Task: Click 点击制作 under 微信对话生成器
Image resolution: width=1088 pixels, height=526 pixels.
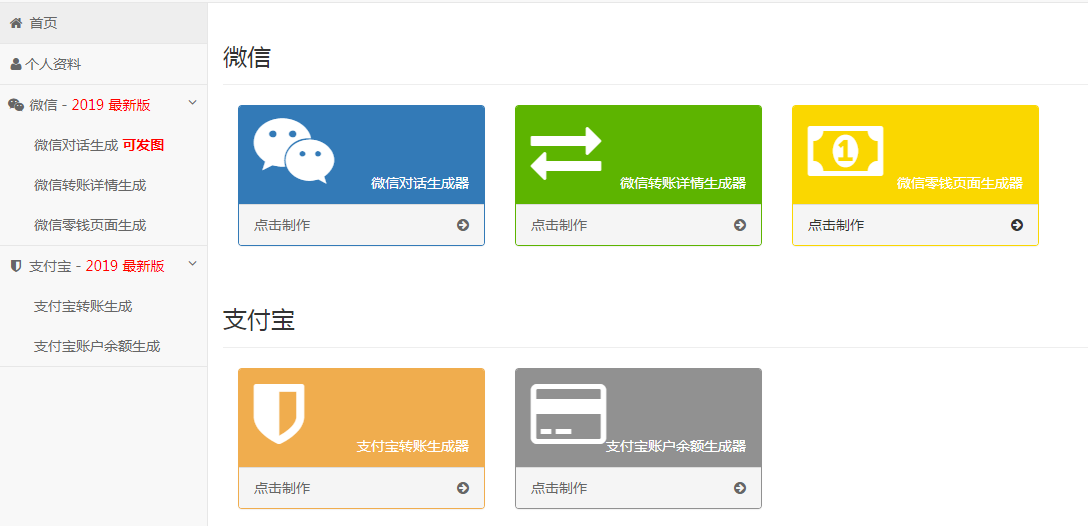Action: pos(282,225)
